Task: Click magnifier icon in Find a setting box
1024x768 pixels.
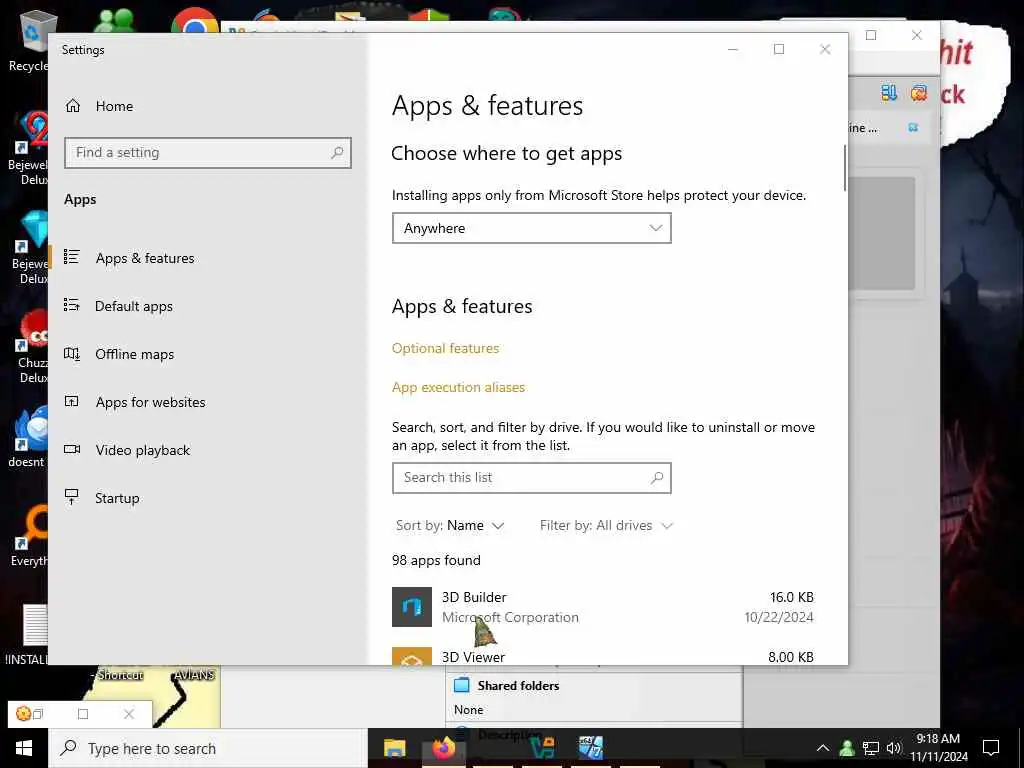Action: point(337,153)
